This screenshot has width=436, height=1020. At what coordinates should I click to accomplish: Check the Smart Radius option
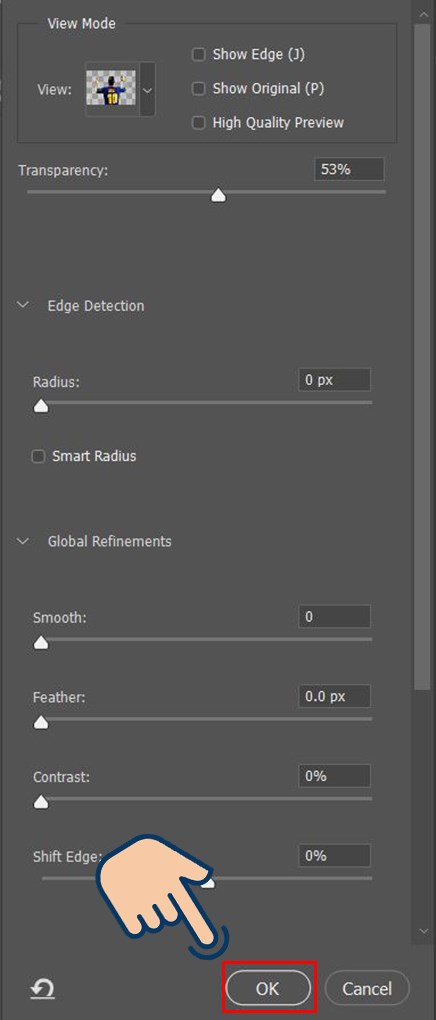(x=38, y=456)
